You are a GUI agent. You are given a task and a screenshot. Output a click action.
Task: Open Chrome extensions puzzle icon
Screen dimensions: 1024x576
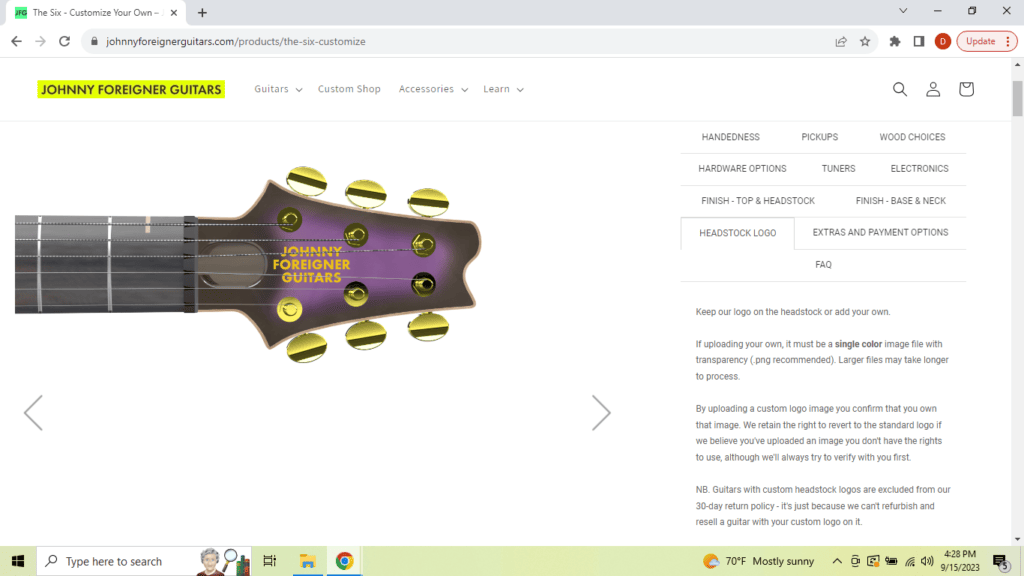tap(895, 41)
